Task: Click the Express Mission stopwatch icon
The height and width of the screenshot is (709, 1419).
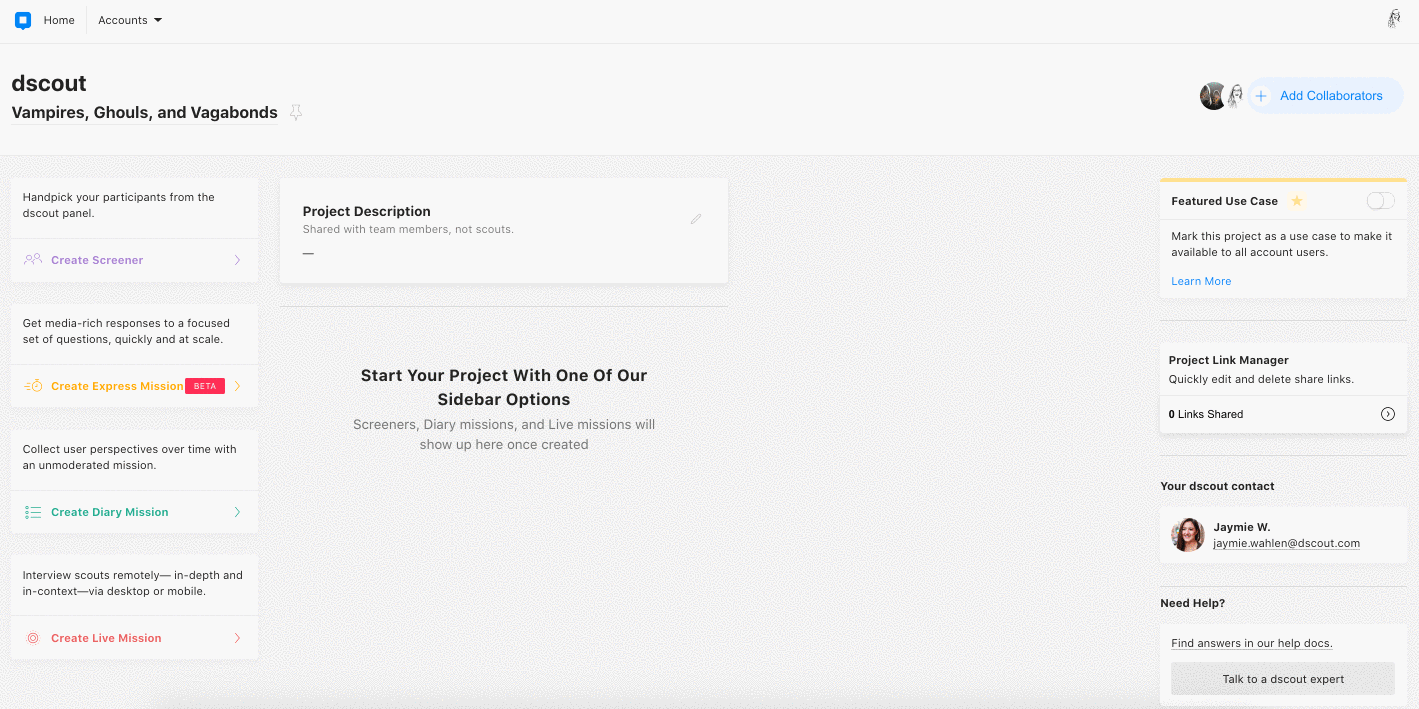Action: 33,386
